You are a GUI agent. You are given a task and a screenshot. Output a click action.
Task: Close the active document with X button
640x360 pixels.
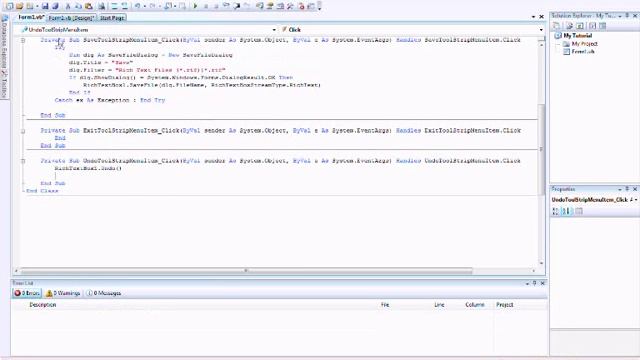click(542, 17)
